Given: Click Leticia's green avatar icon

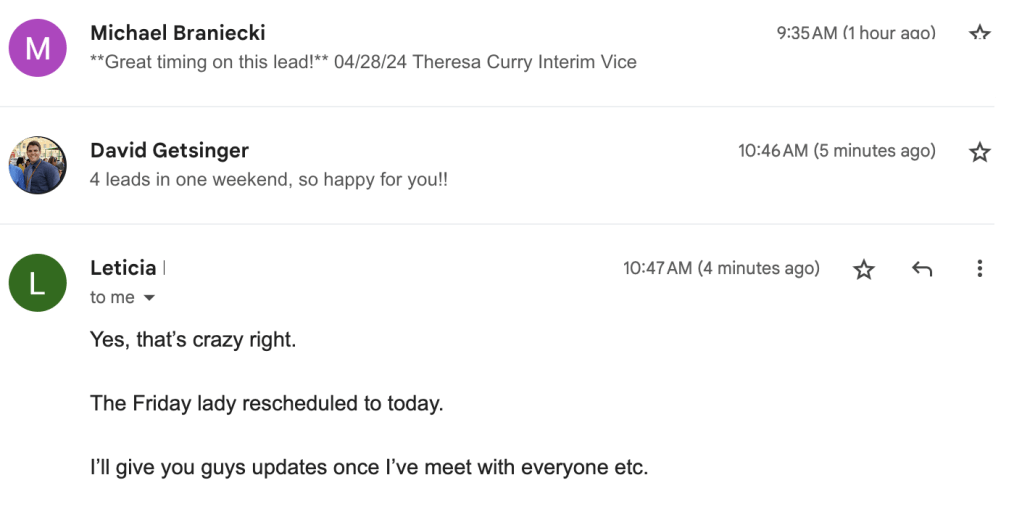Looking at the screenshot, I should pos(38,283).
